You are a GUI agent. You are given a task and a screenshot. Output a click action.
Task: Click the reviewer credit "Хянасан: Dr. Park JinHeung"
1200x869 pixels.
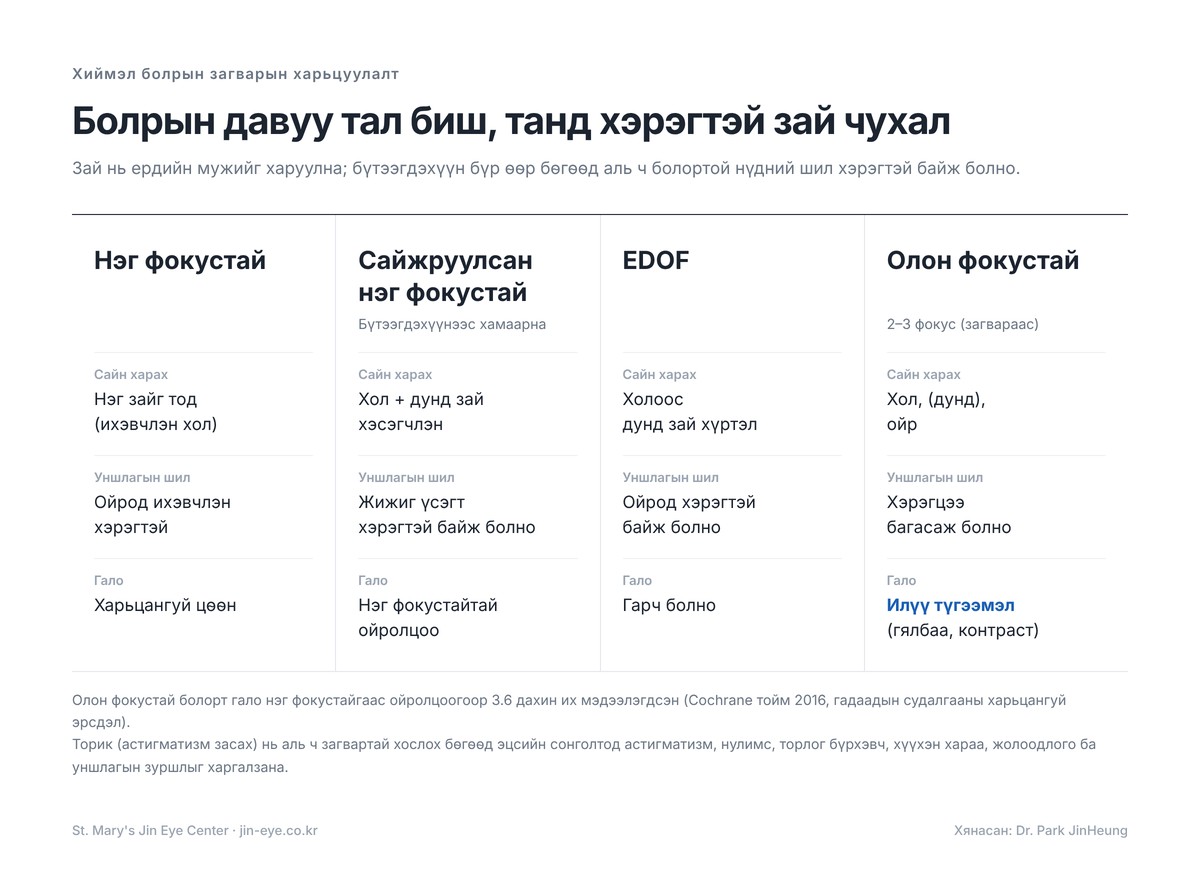[1041, 831]
